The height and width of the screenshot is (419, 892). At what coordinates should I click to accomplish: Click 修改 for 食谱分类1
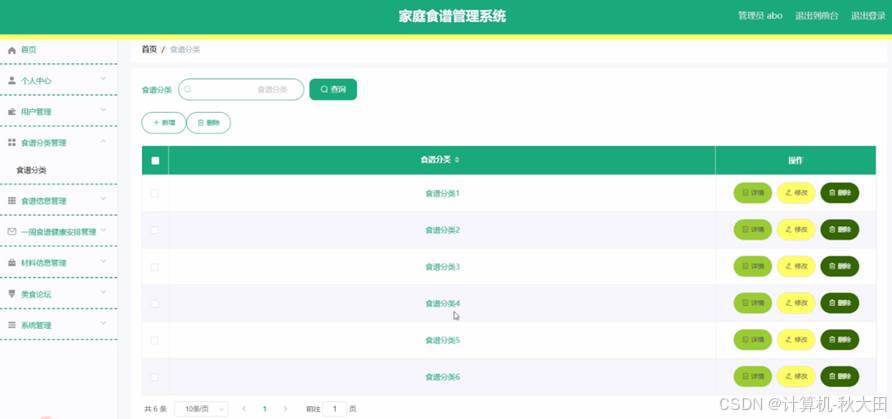tap(796, 193)
